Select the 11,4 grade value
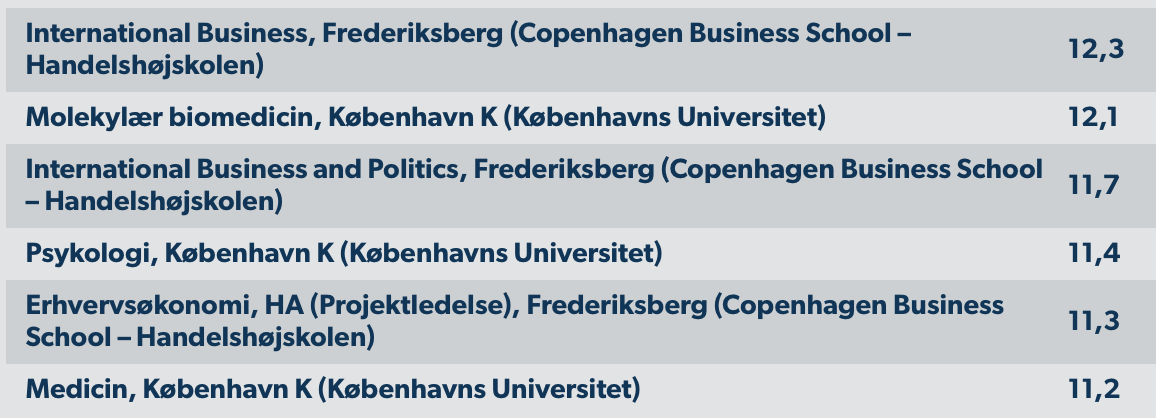 point(1094,253)
